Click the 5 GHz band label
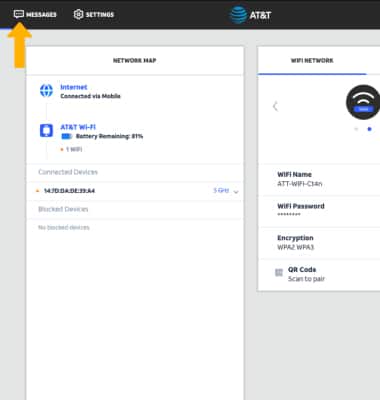The image size is (380, 400). [221, 190]
